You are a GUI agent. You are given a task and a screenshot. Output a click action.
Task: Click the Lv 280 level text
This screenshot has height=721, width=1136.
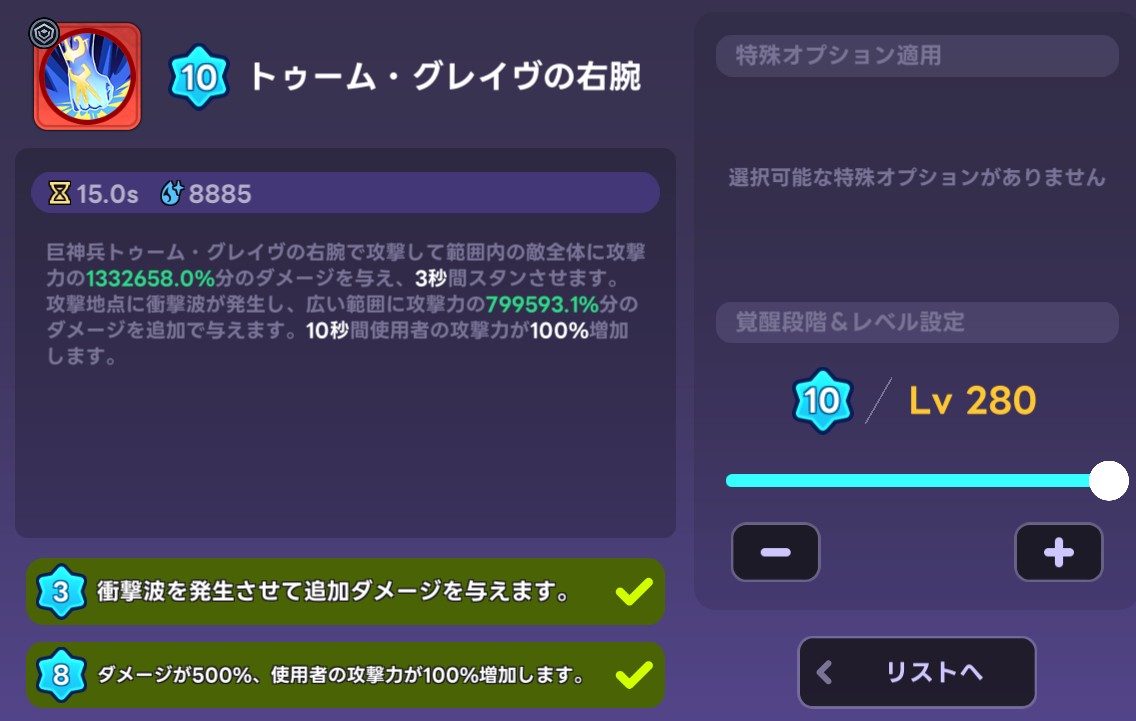pyautogui.click(x=972, y=401)
